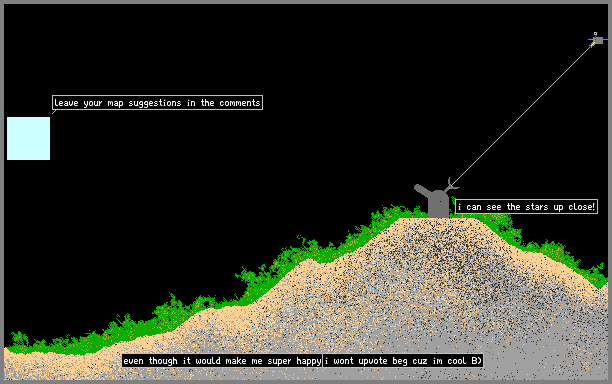Screen dimensions: 612x384
Task: Click the light blue square block
Action: pos(28,138)
